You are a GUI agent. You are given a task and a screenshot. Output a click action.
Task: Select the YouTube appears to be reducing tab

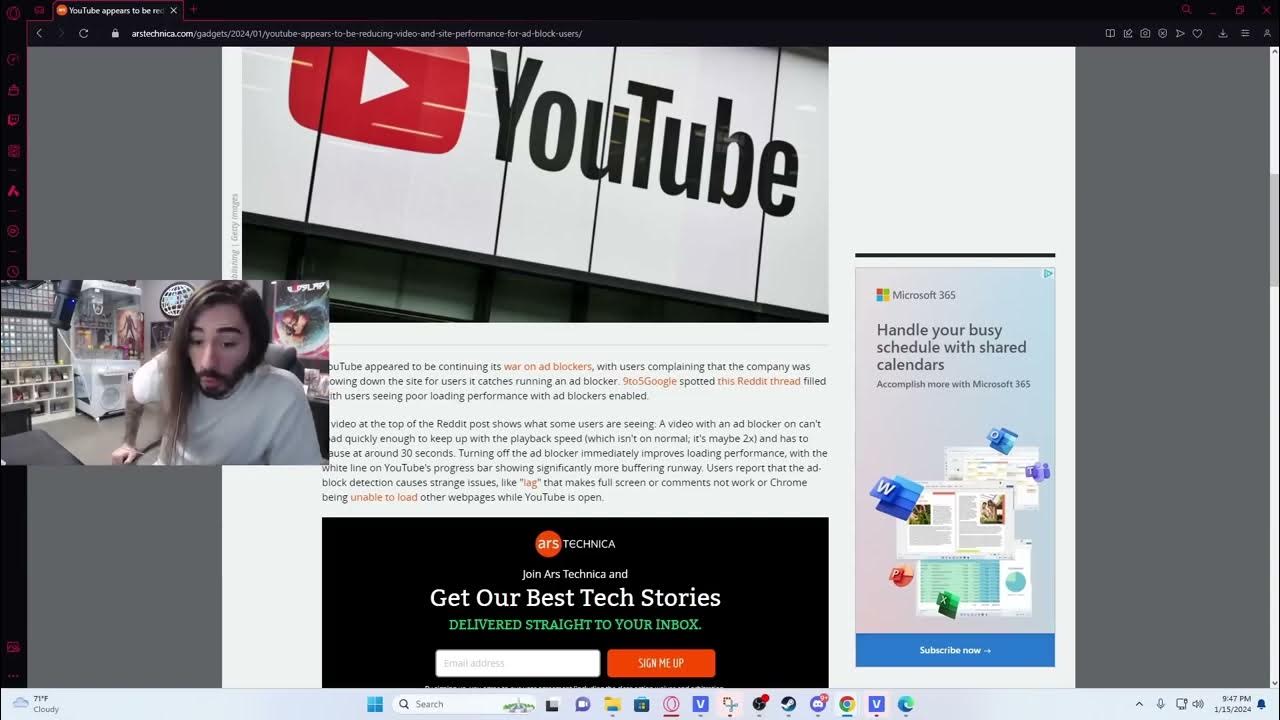coord(116,10)
